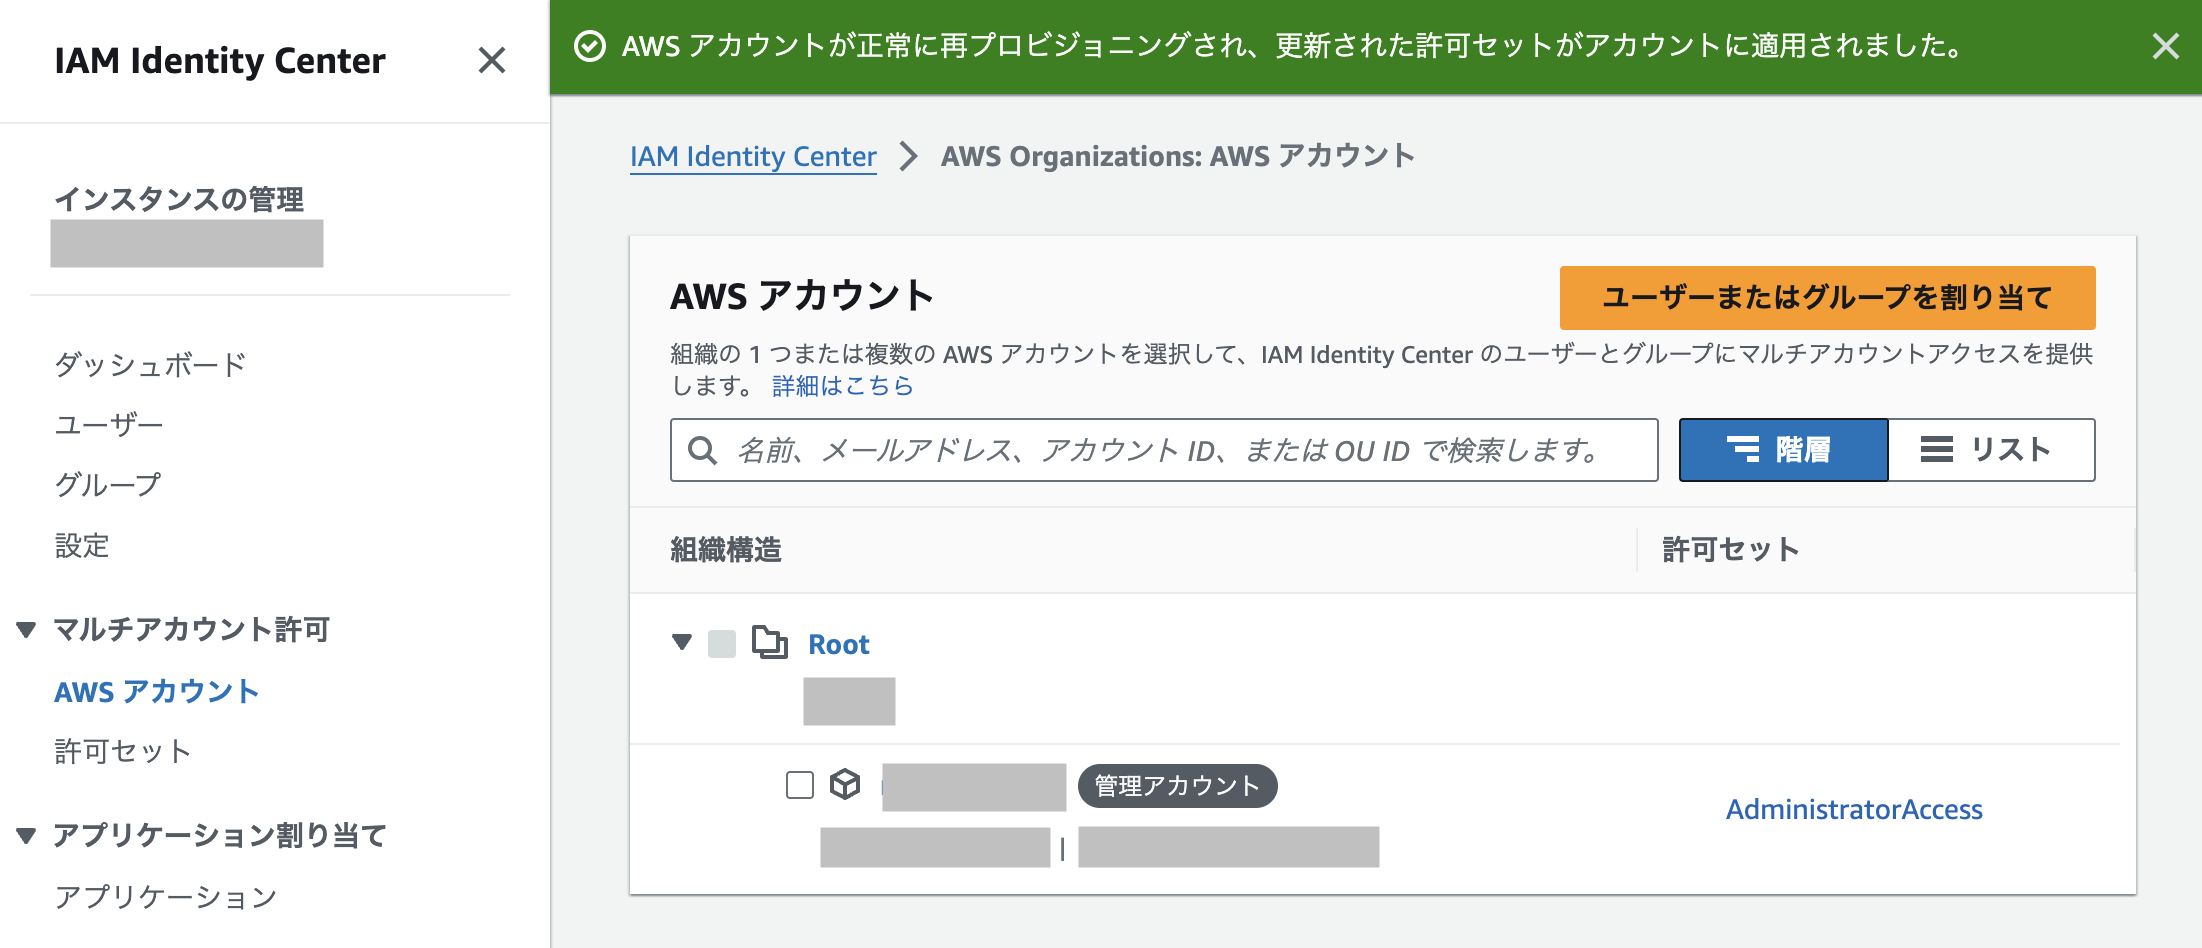Click the breadcrumb chevron separator

[908, 156]
